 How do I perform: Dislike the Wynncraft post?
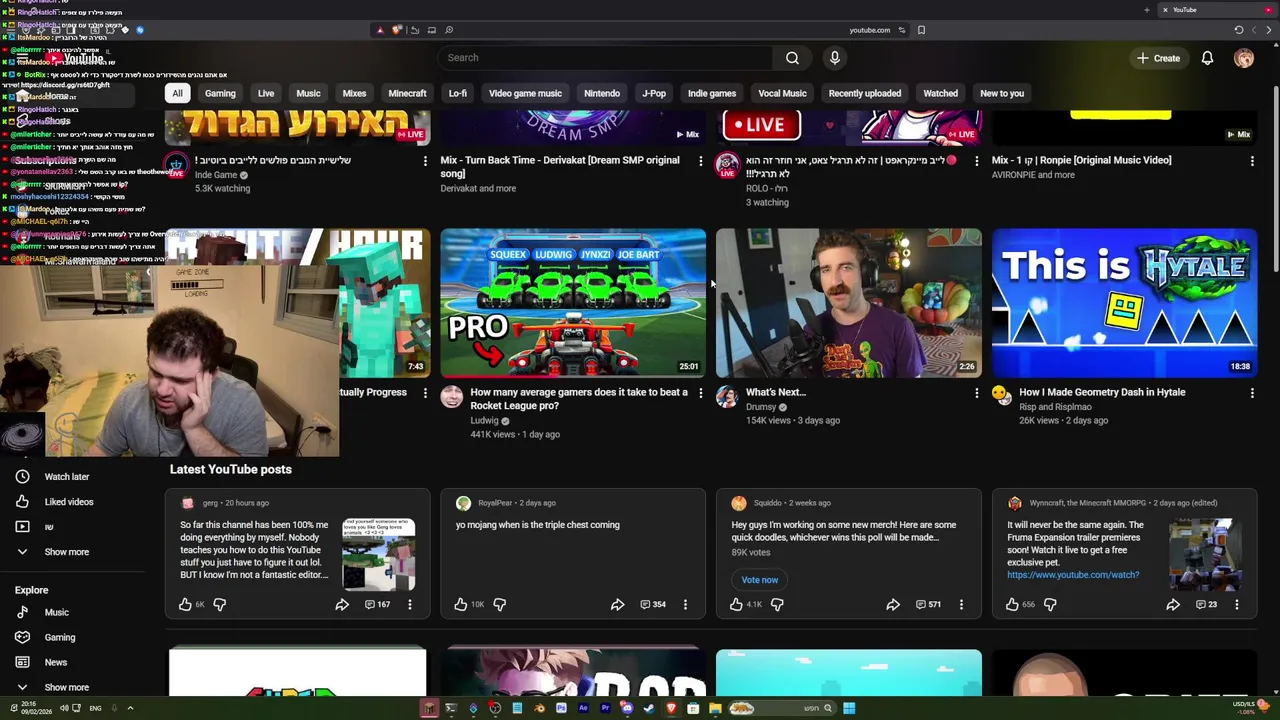click(x=1050, y=604)
